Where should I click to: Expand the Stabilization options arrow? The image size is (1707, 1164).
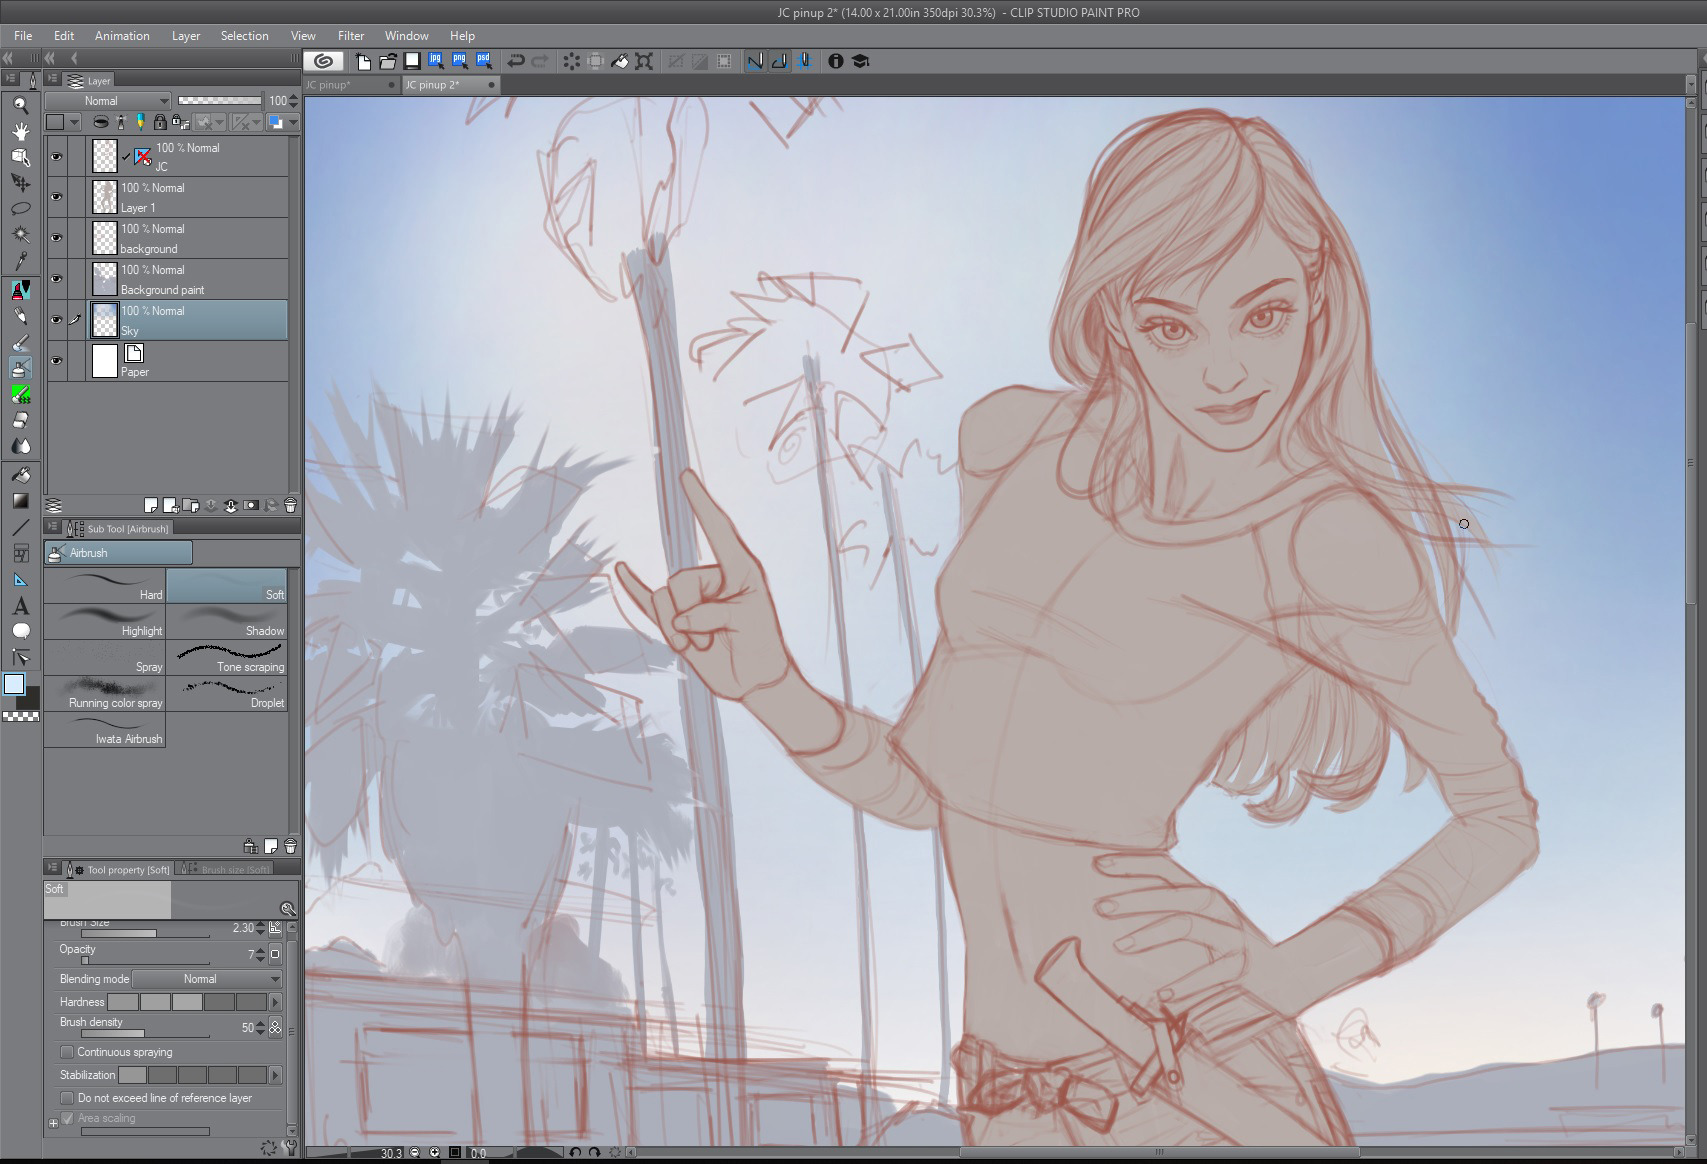point(275,1075)
